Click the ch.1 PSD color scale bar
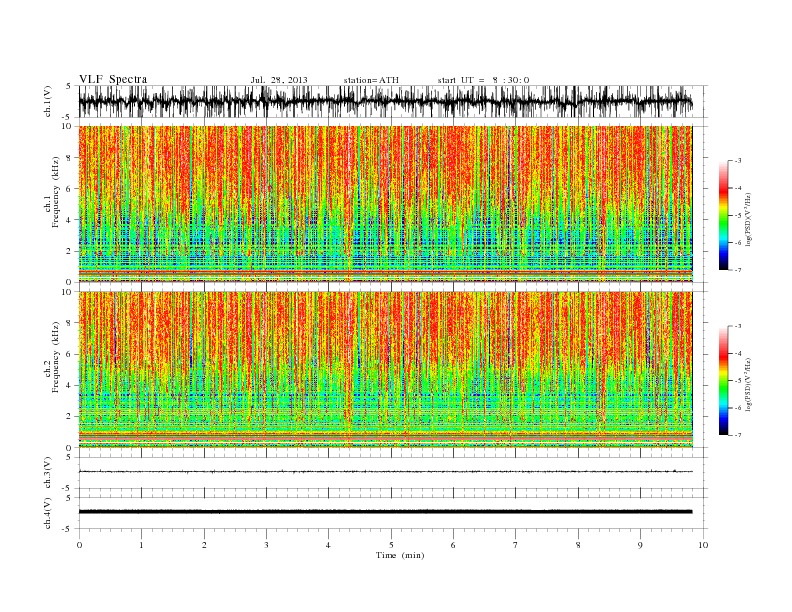 723,215
